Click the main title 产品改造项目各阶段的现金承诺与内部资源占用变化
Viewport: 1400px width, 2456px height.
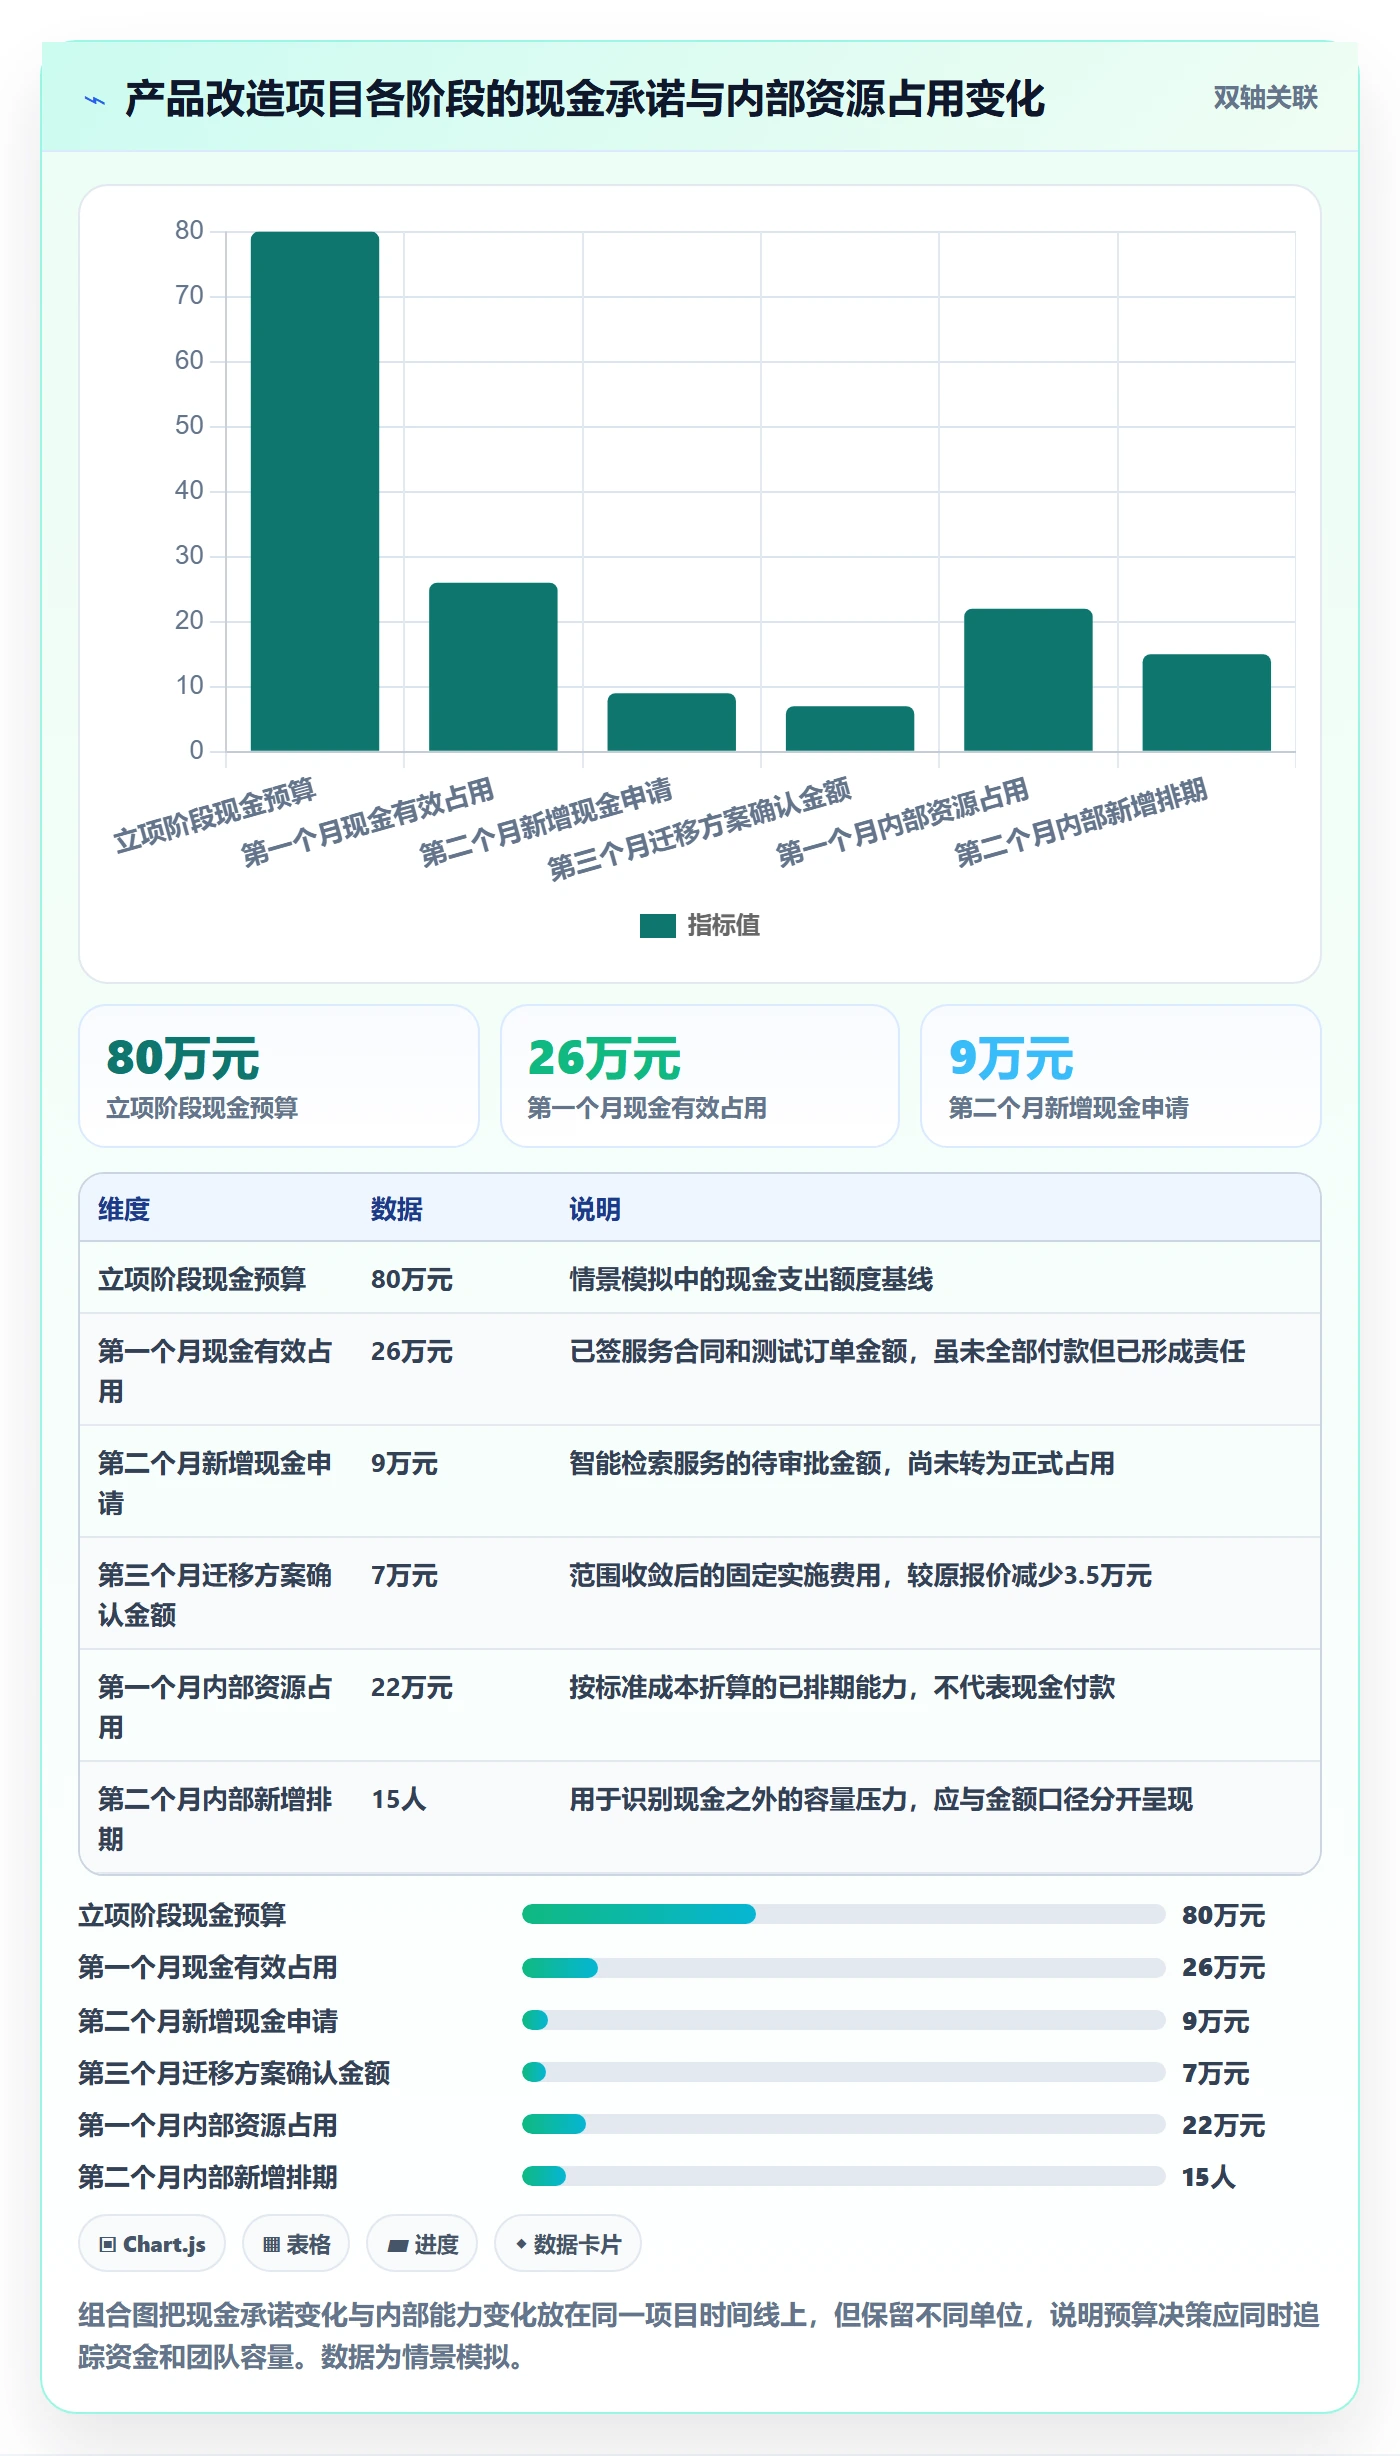point(584,100)
